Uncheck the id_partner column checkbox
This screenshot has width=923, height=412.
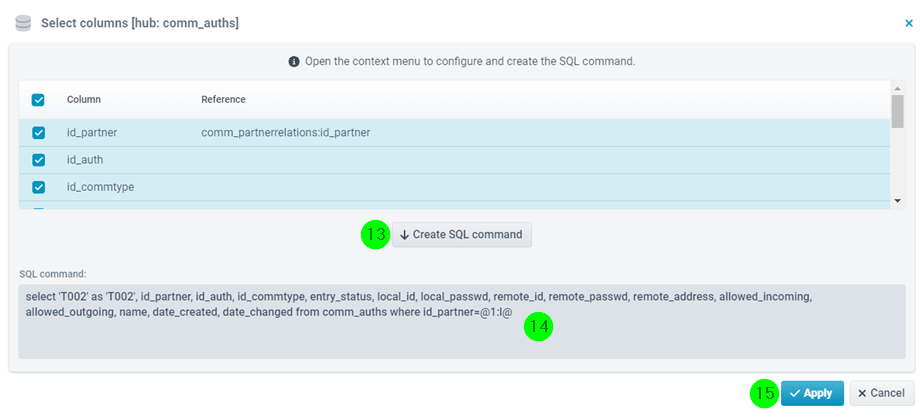tap(38, 132)
